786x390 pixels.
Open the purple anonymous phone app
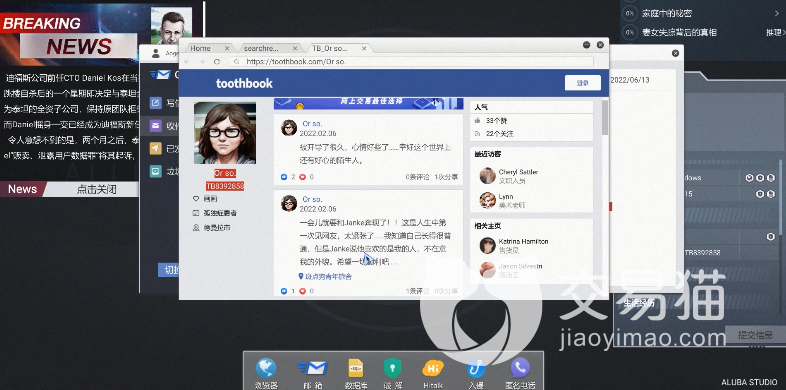point(520,368)
